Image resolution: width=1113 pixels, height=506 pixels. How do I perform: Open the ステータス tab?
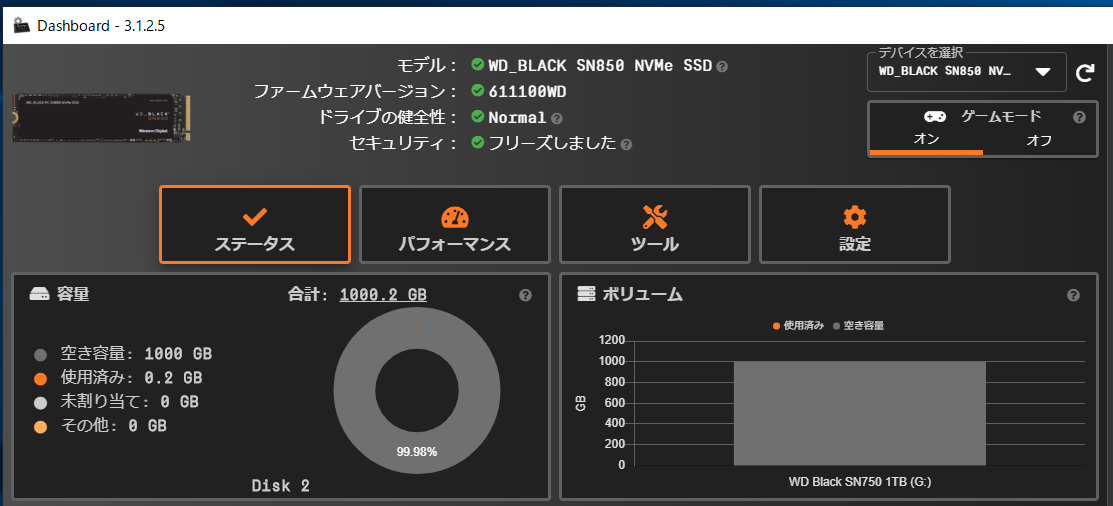255,225
